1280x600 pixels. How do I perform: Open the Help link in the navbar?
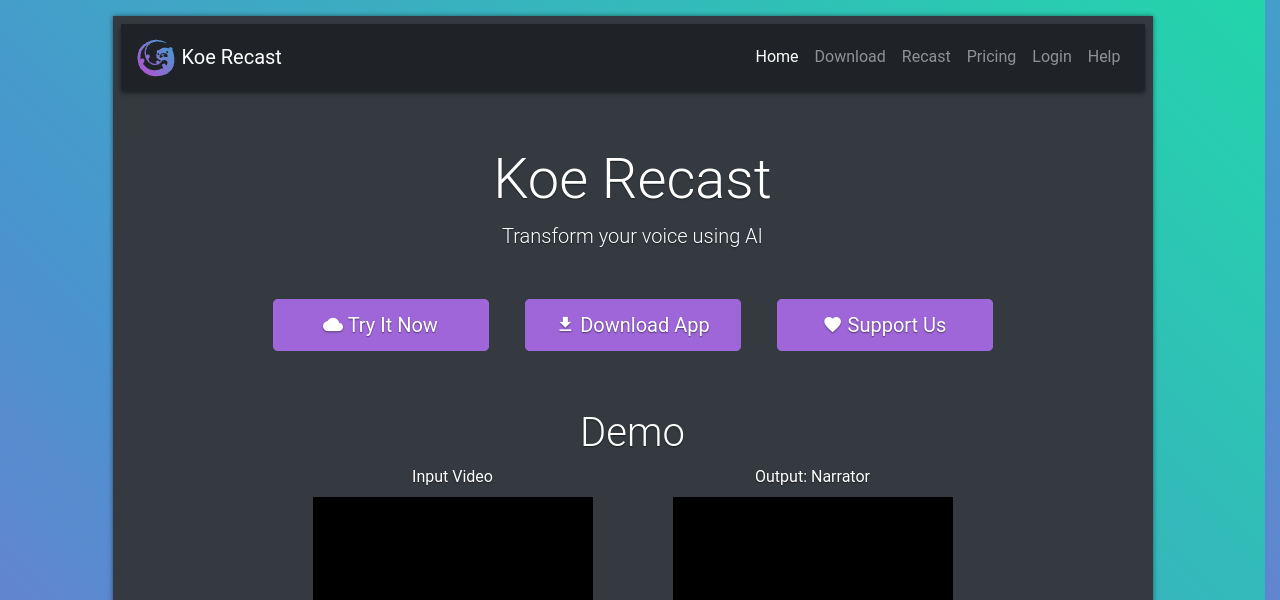click(x=1103, y=57)
